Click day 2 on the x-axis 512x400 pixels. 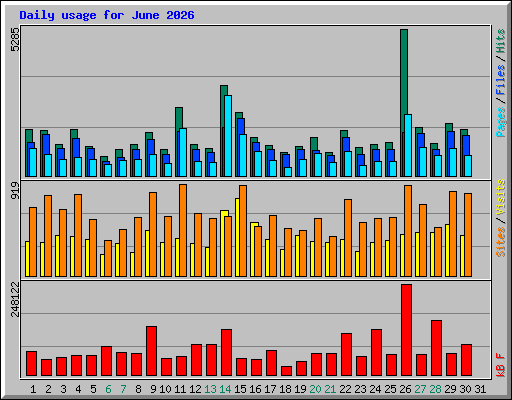click(48, 389)
